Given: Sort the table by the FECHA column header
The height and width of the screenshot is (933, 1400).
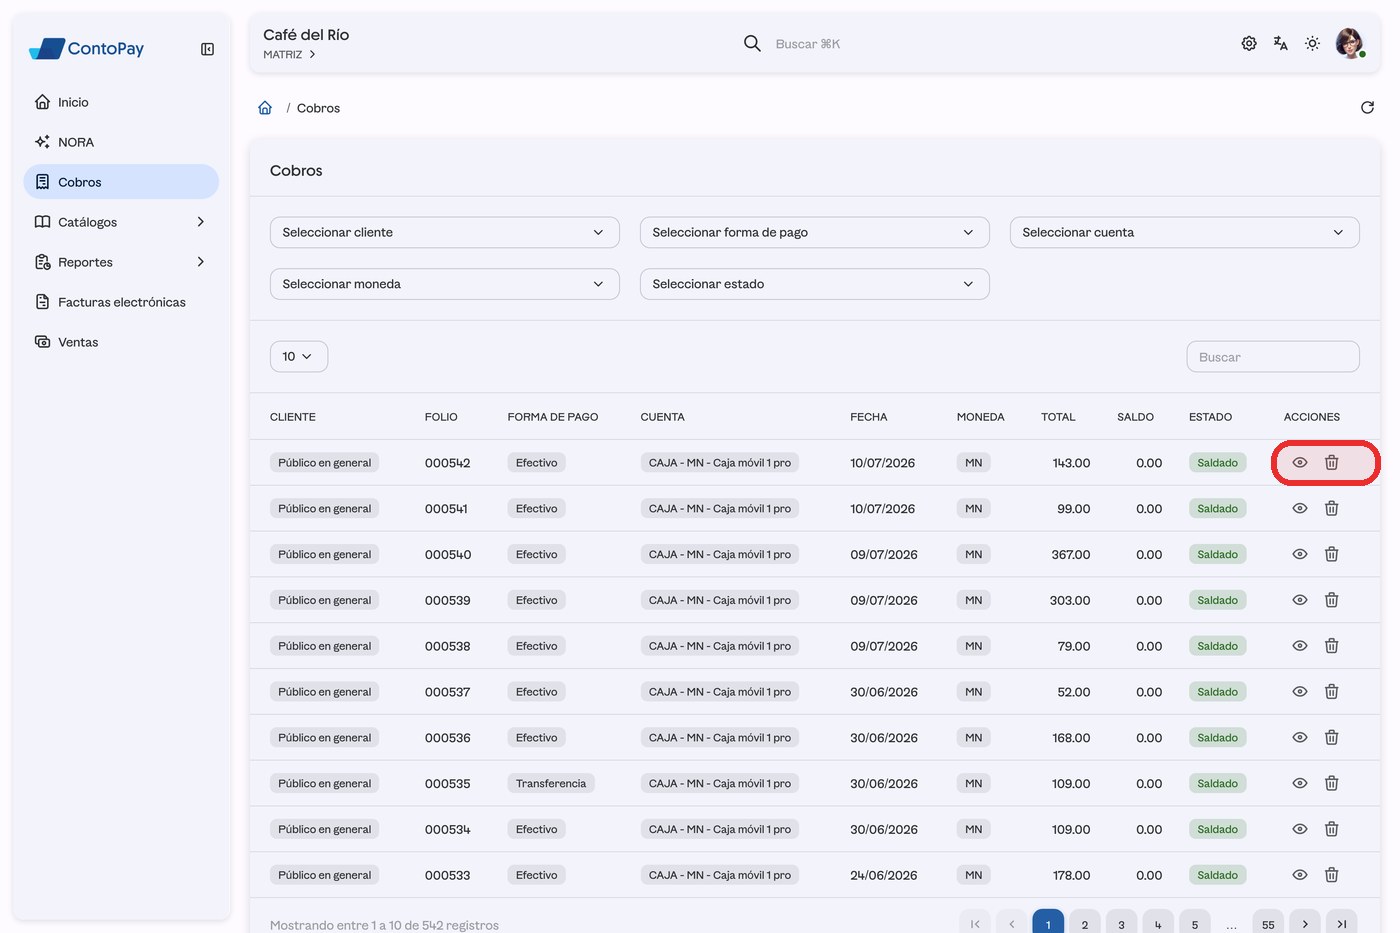Looking at the screenshot, I should [x=869, y=417].
